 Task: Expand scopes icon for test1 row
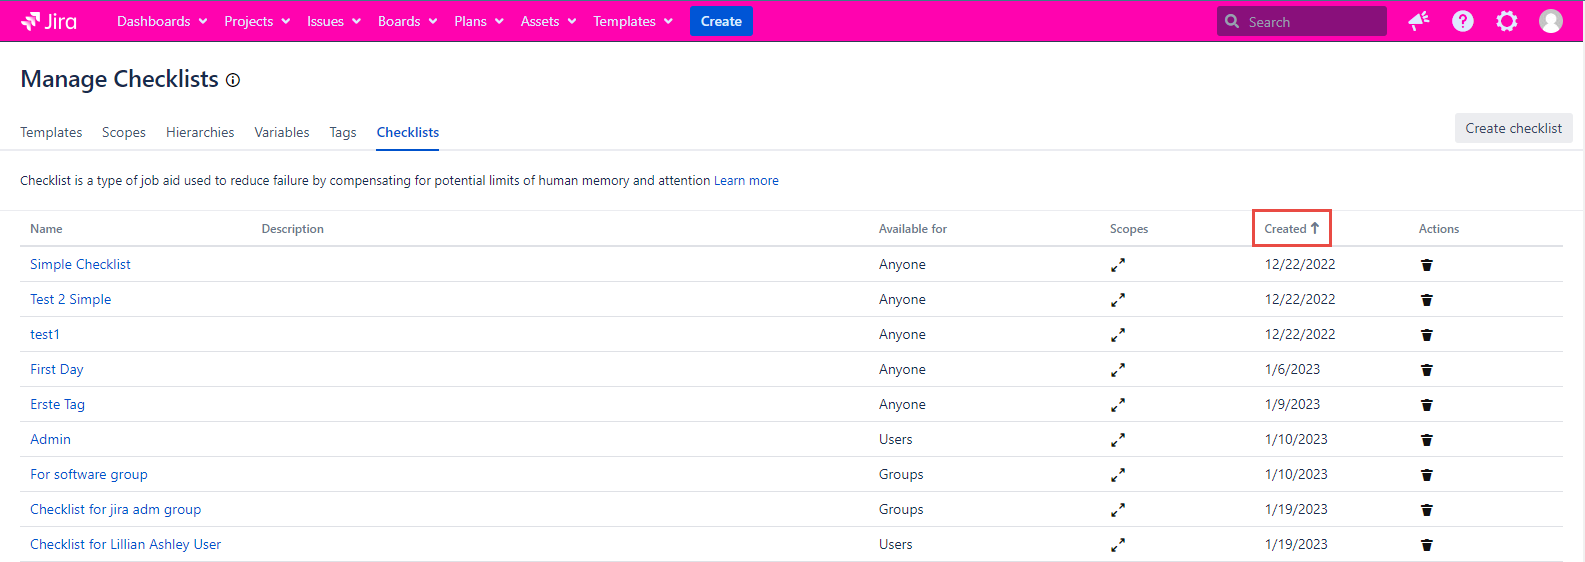pyautogui.click(x=1118, y=335)
